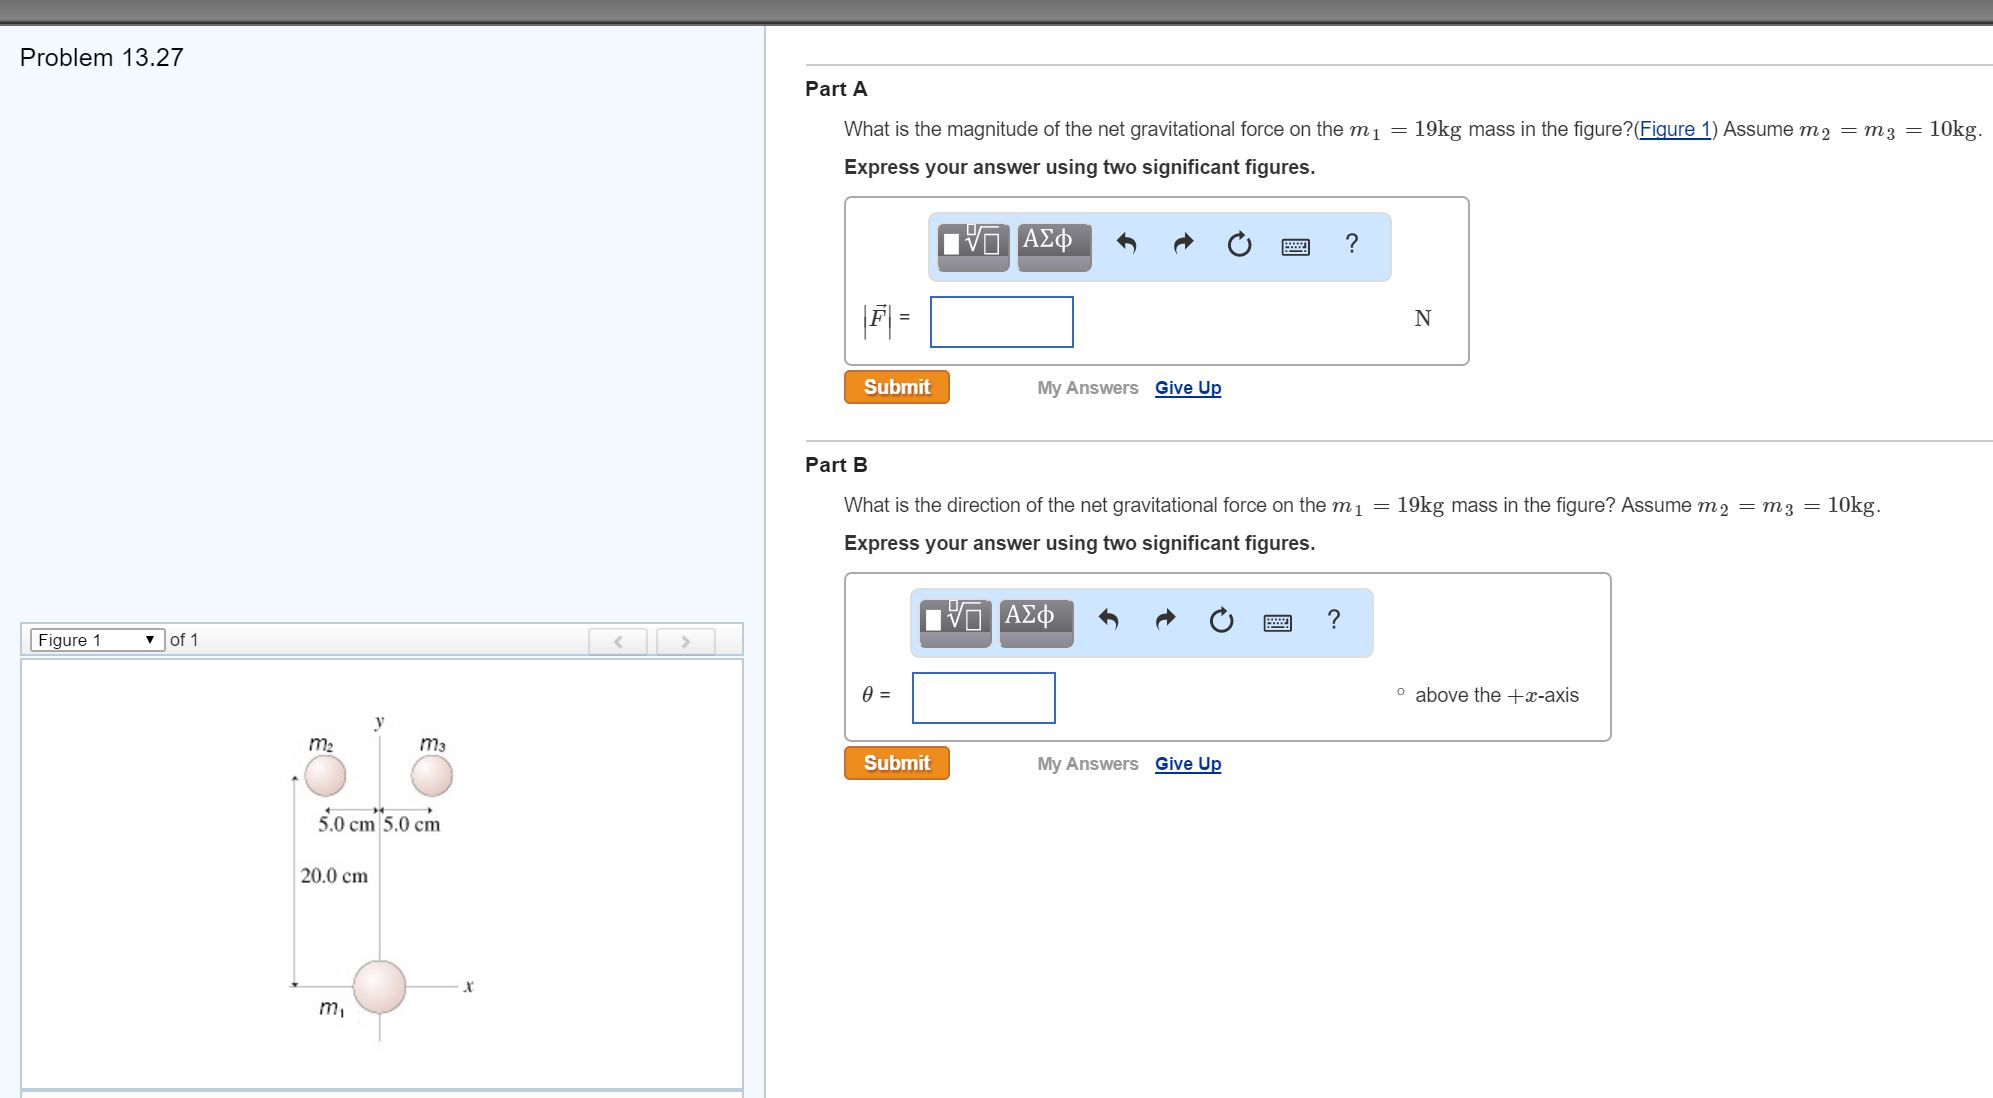Give Up on Part A
The image size is (1993, 1098).
coord(1188,388)
